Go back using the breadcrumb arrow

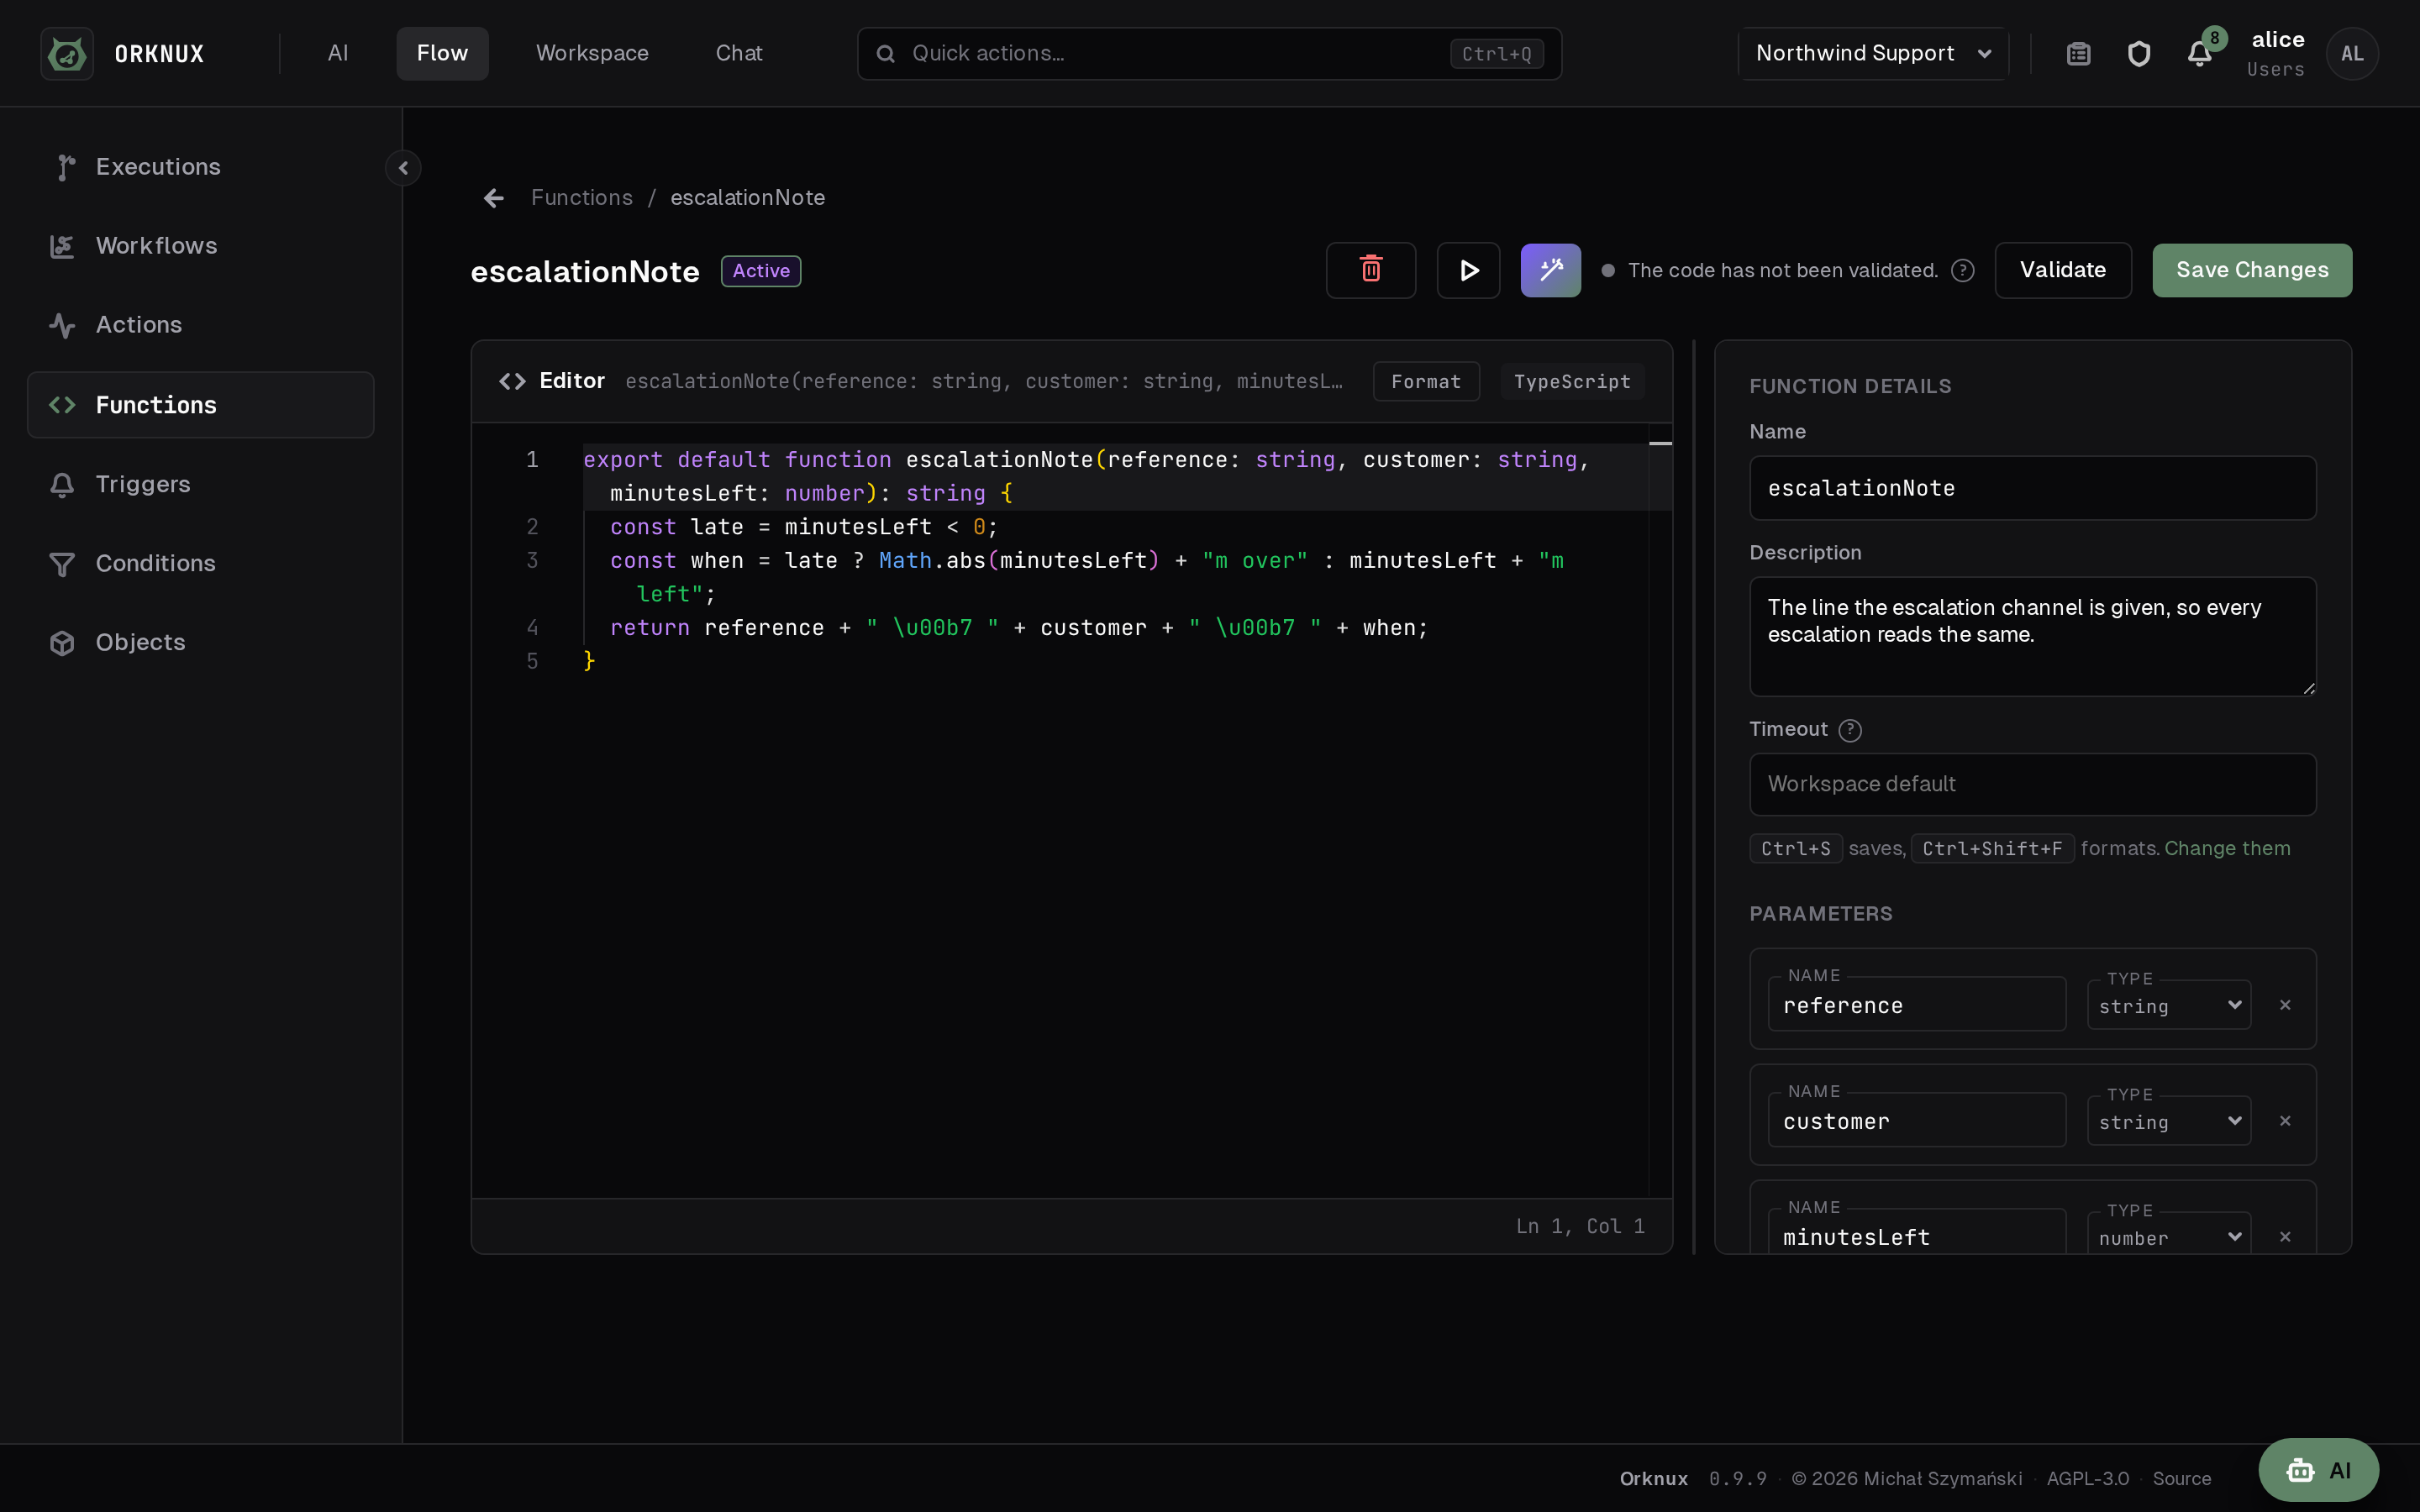click(494, 198)
